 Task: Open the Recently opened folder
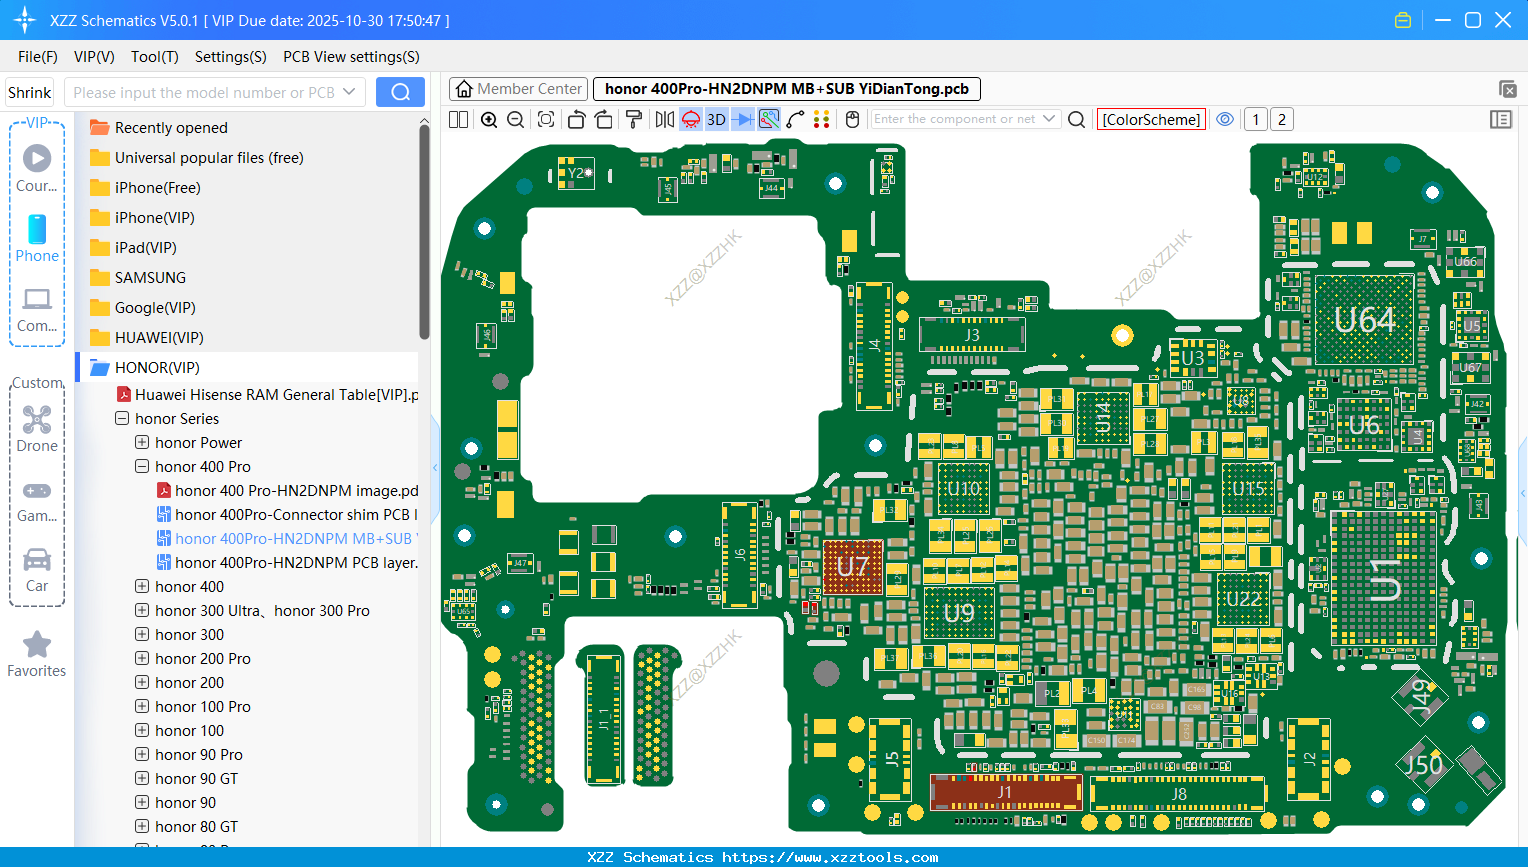click(x=158, y=128)
